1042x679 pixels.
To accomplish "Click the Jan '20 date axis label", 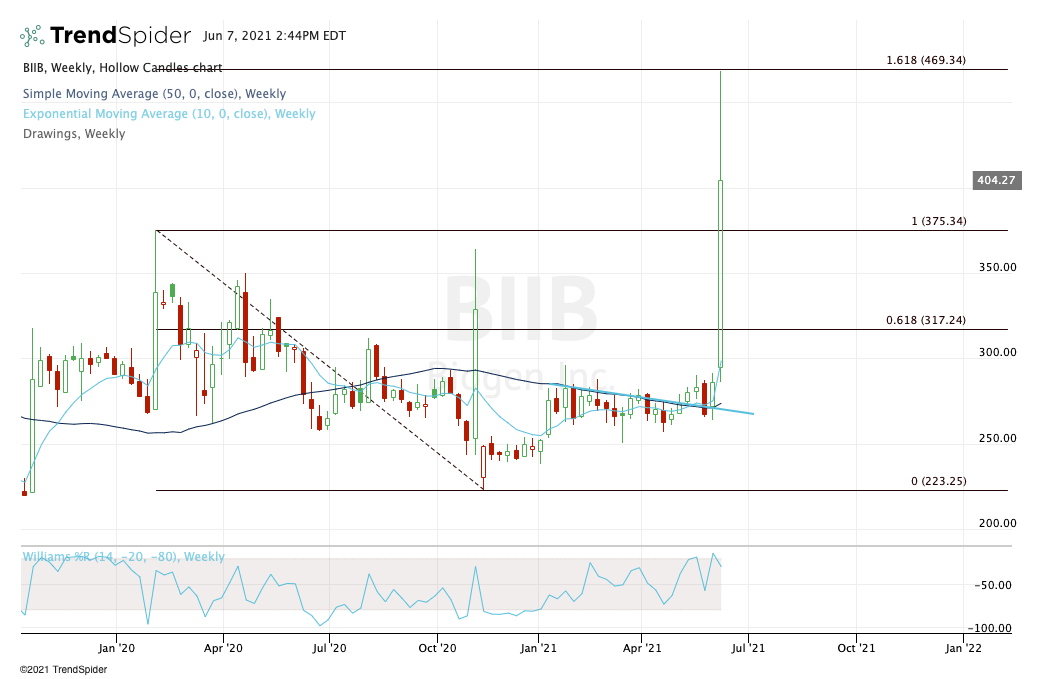I will (x=116, y=648).
